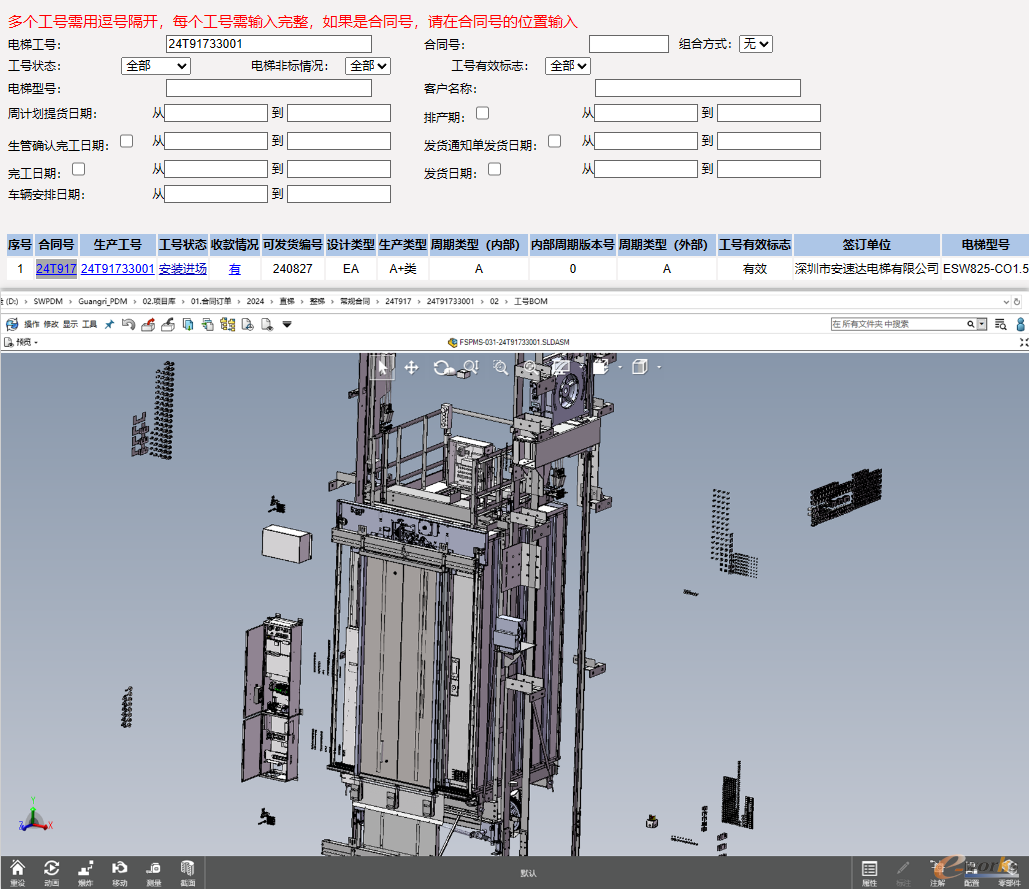Go to the 2024 folder in breadcrumb
The height and width of the screenshot is (889, 1029).
(255, 302)
